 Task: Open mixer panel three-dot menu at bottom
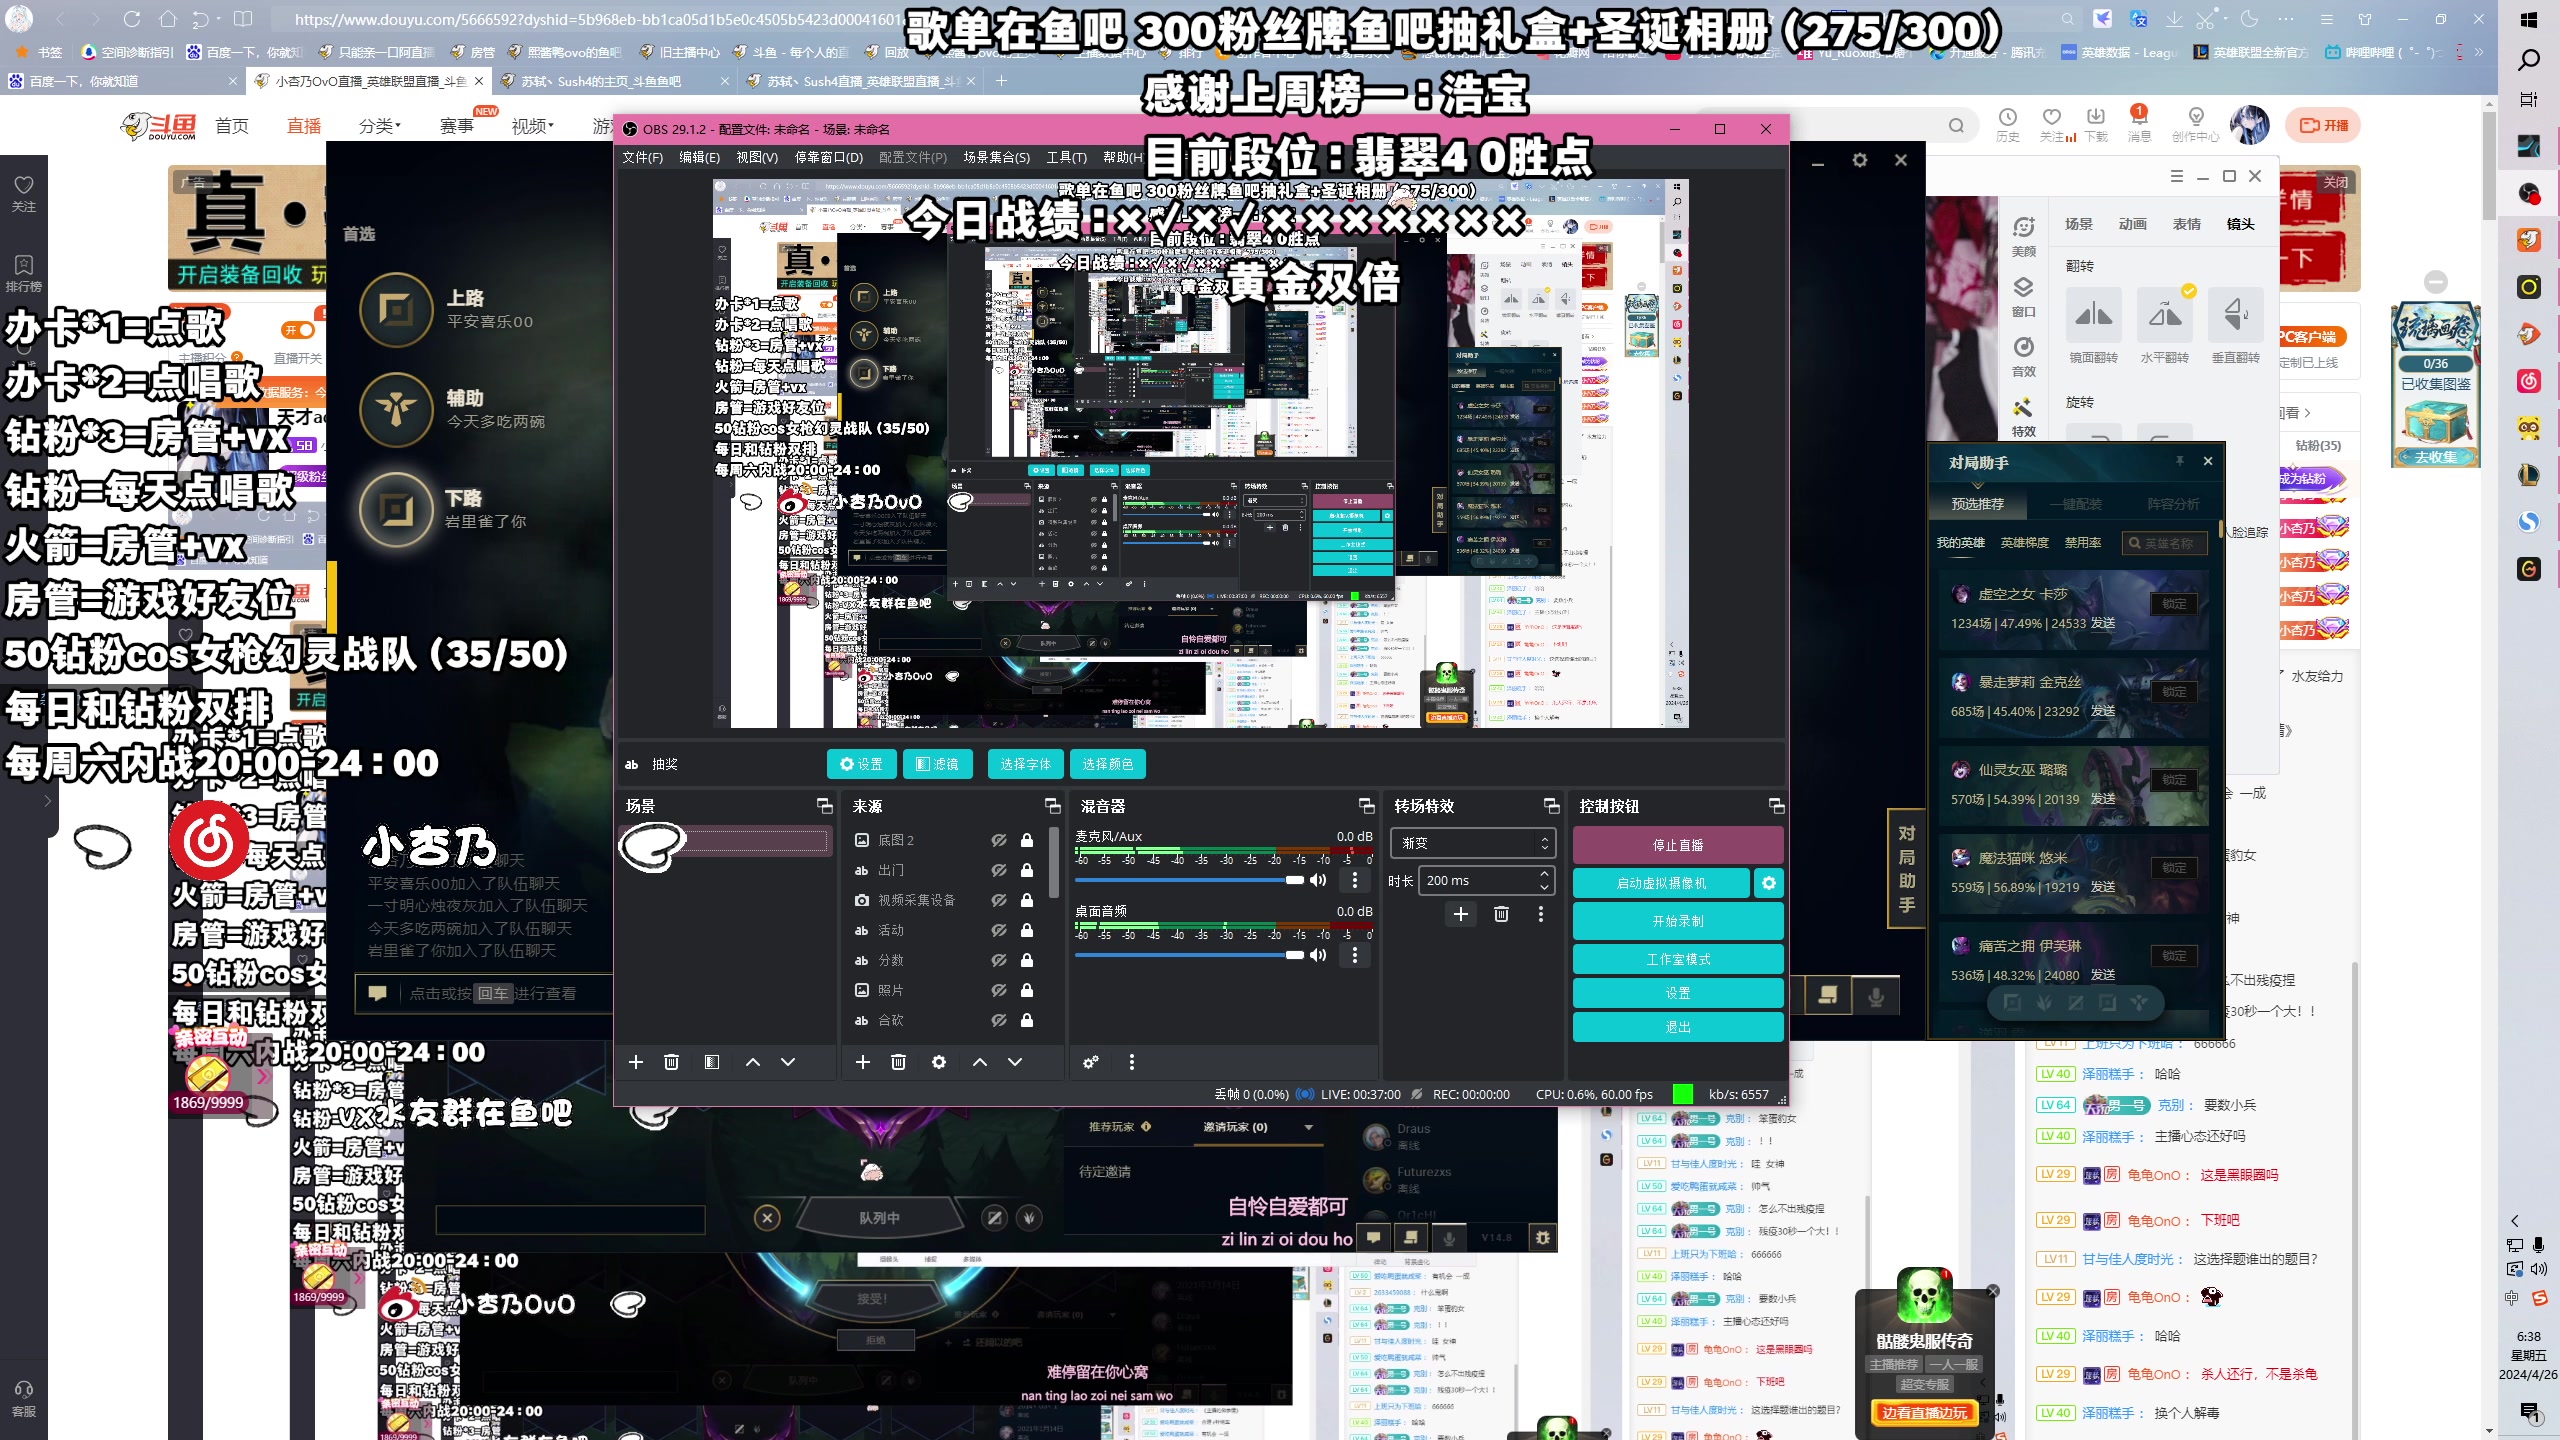(x=1132, y=1062)
